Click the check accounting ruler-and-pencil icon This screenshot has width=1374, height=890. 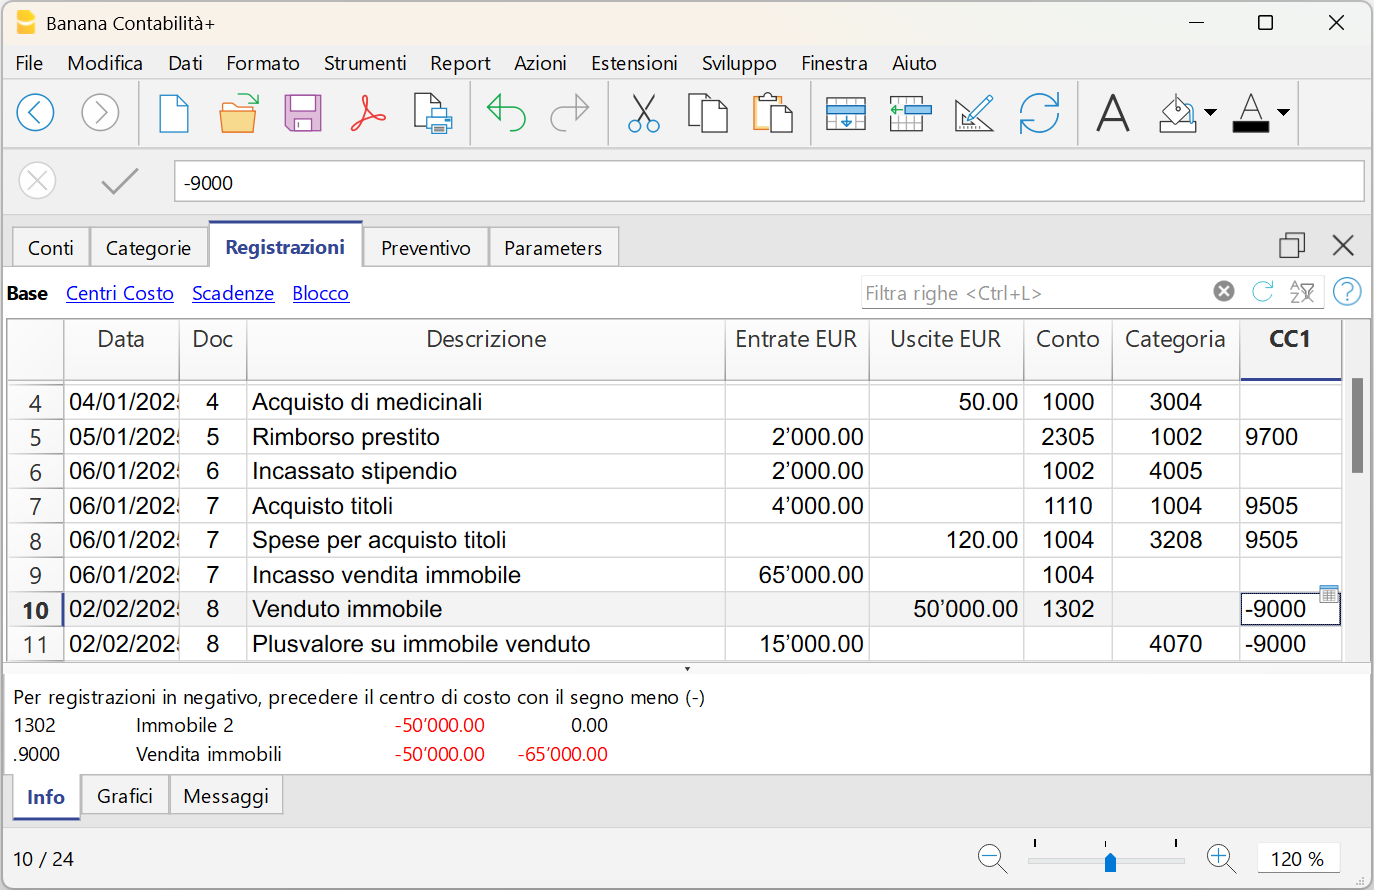click(974, 113)
